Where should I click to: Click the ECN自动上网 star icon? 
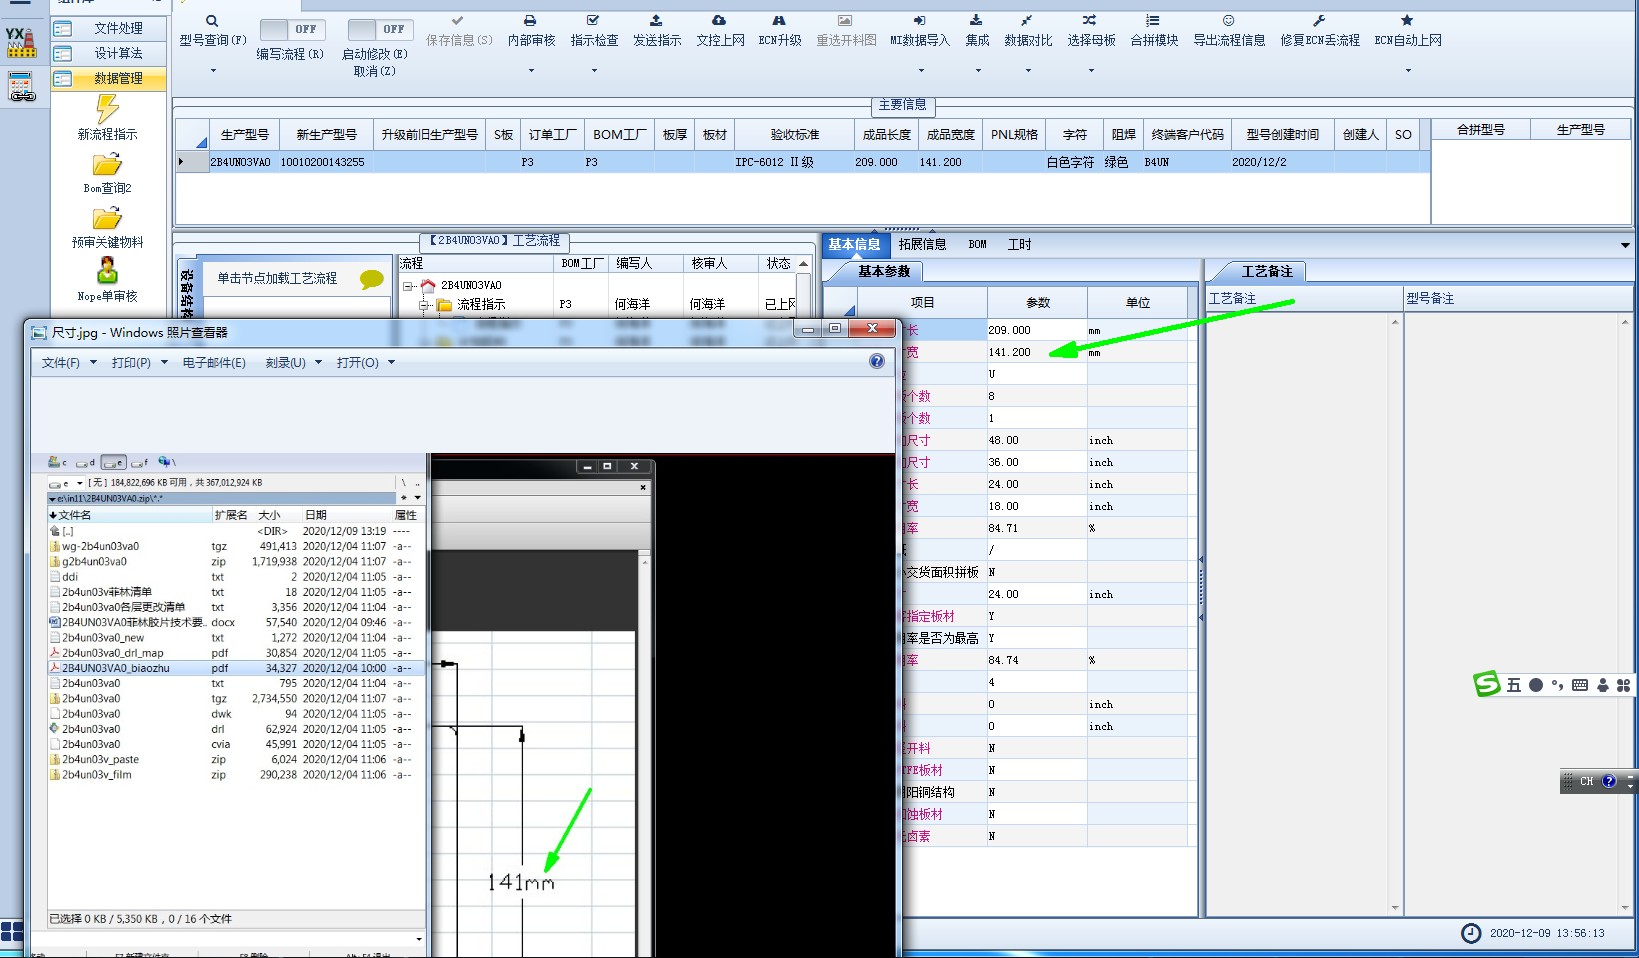[x=1407, y=21]
